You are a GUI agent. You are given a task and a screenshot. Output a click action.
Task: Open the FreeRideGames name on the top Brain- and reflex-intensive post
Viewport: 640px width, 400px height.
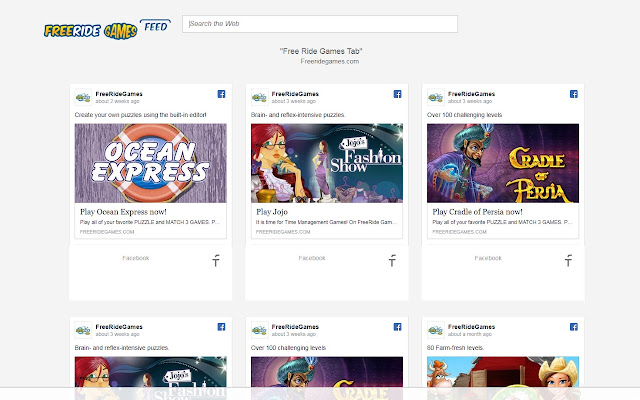[295, 94]
